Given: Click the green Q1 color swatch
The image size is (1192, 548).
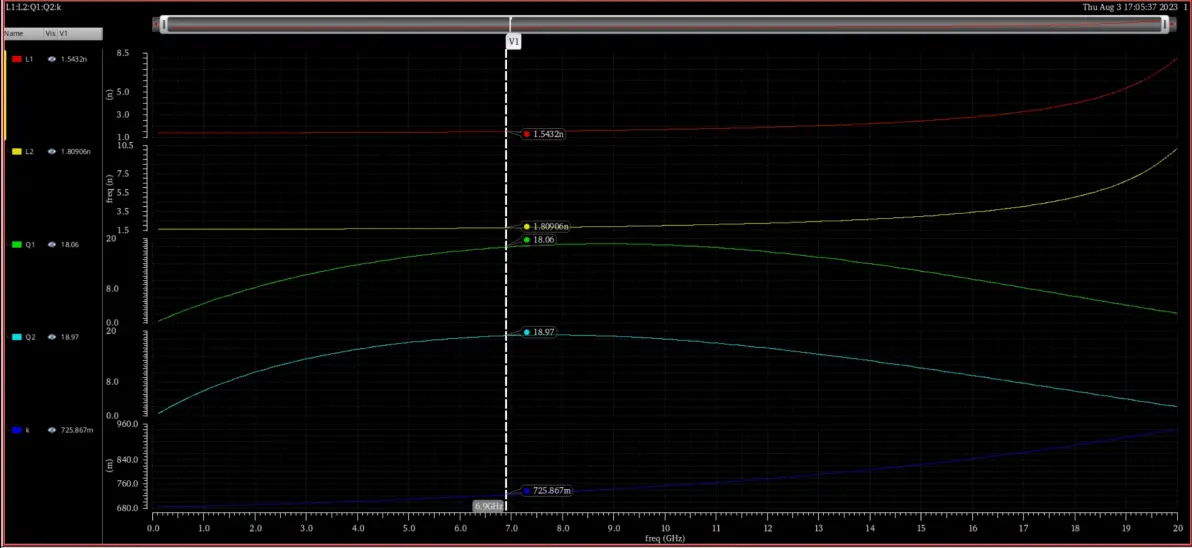Looking at the screenshot, I should pyautogui.click(x=17, y=245).
